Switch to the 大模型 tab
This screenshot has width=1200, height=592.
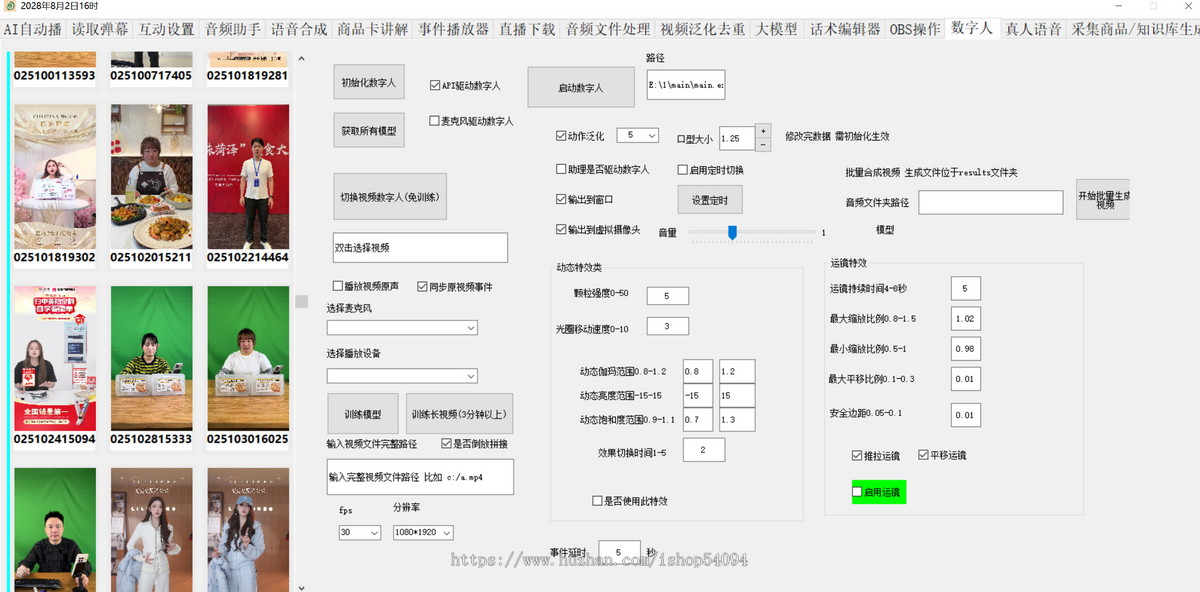pyautogui.click(x=777, y=29)
